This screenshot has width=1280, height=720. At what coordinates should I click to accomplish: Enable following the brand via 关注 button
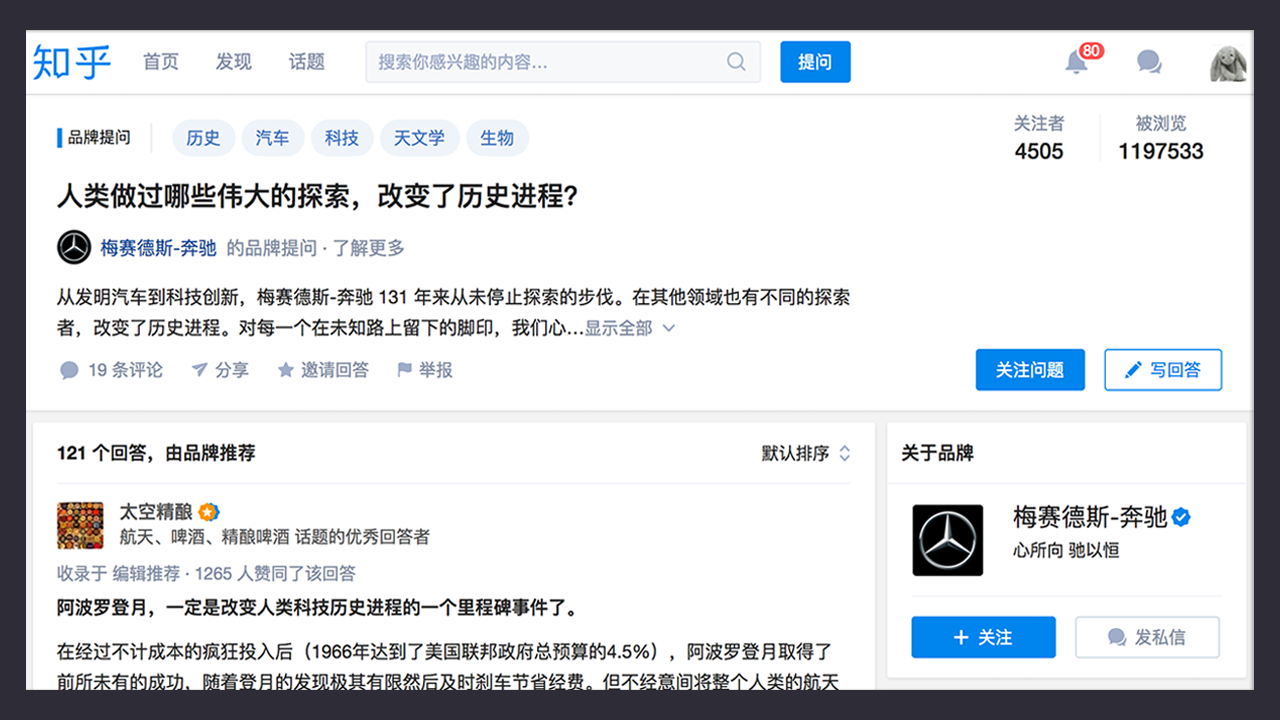(983, 637)
